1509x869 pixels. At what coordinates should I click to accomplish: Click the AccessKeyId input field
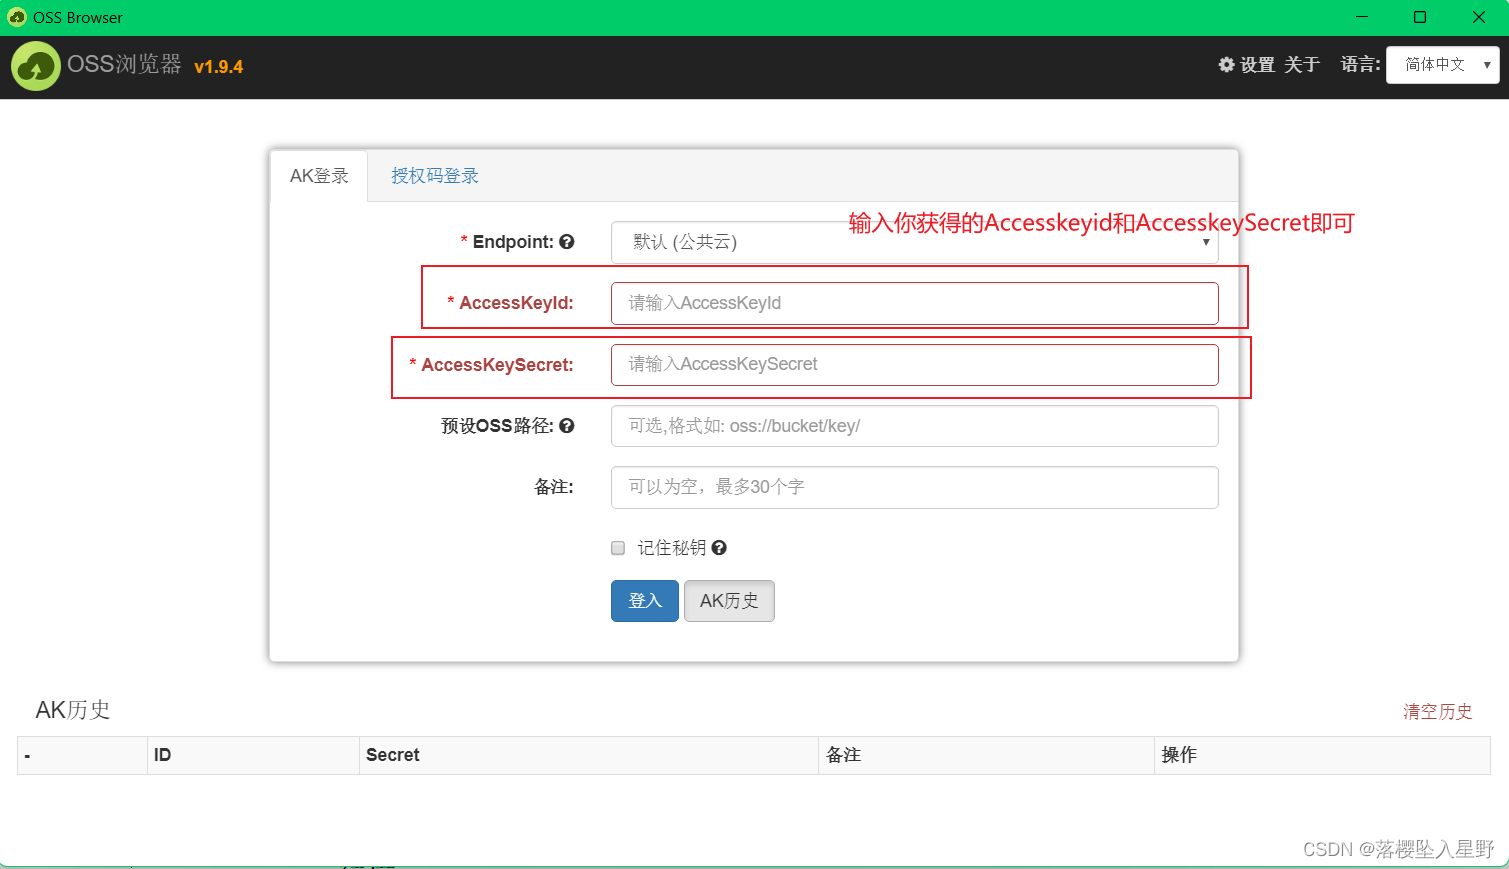pos(913,302)
